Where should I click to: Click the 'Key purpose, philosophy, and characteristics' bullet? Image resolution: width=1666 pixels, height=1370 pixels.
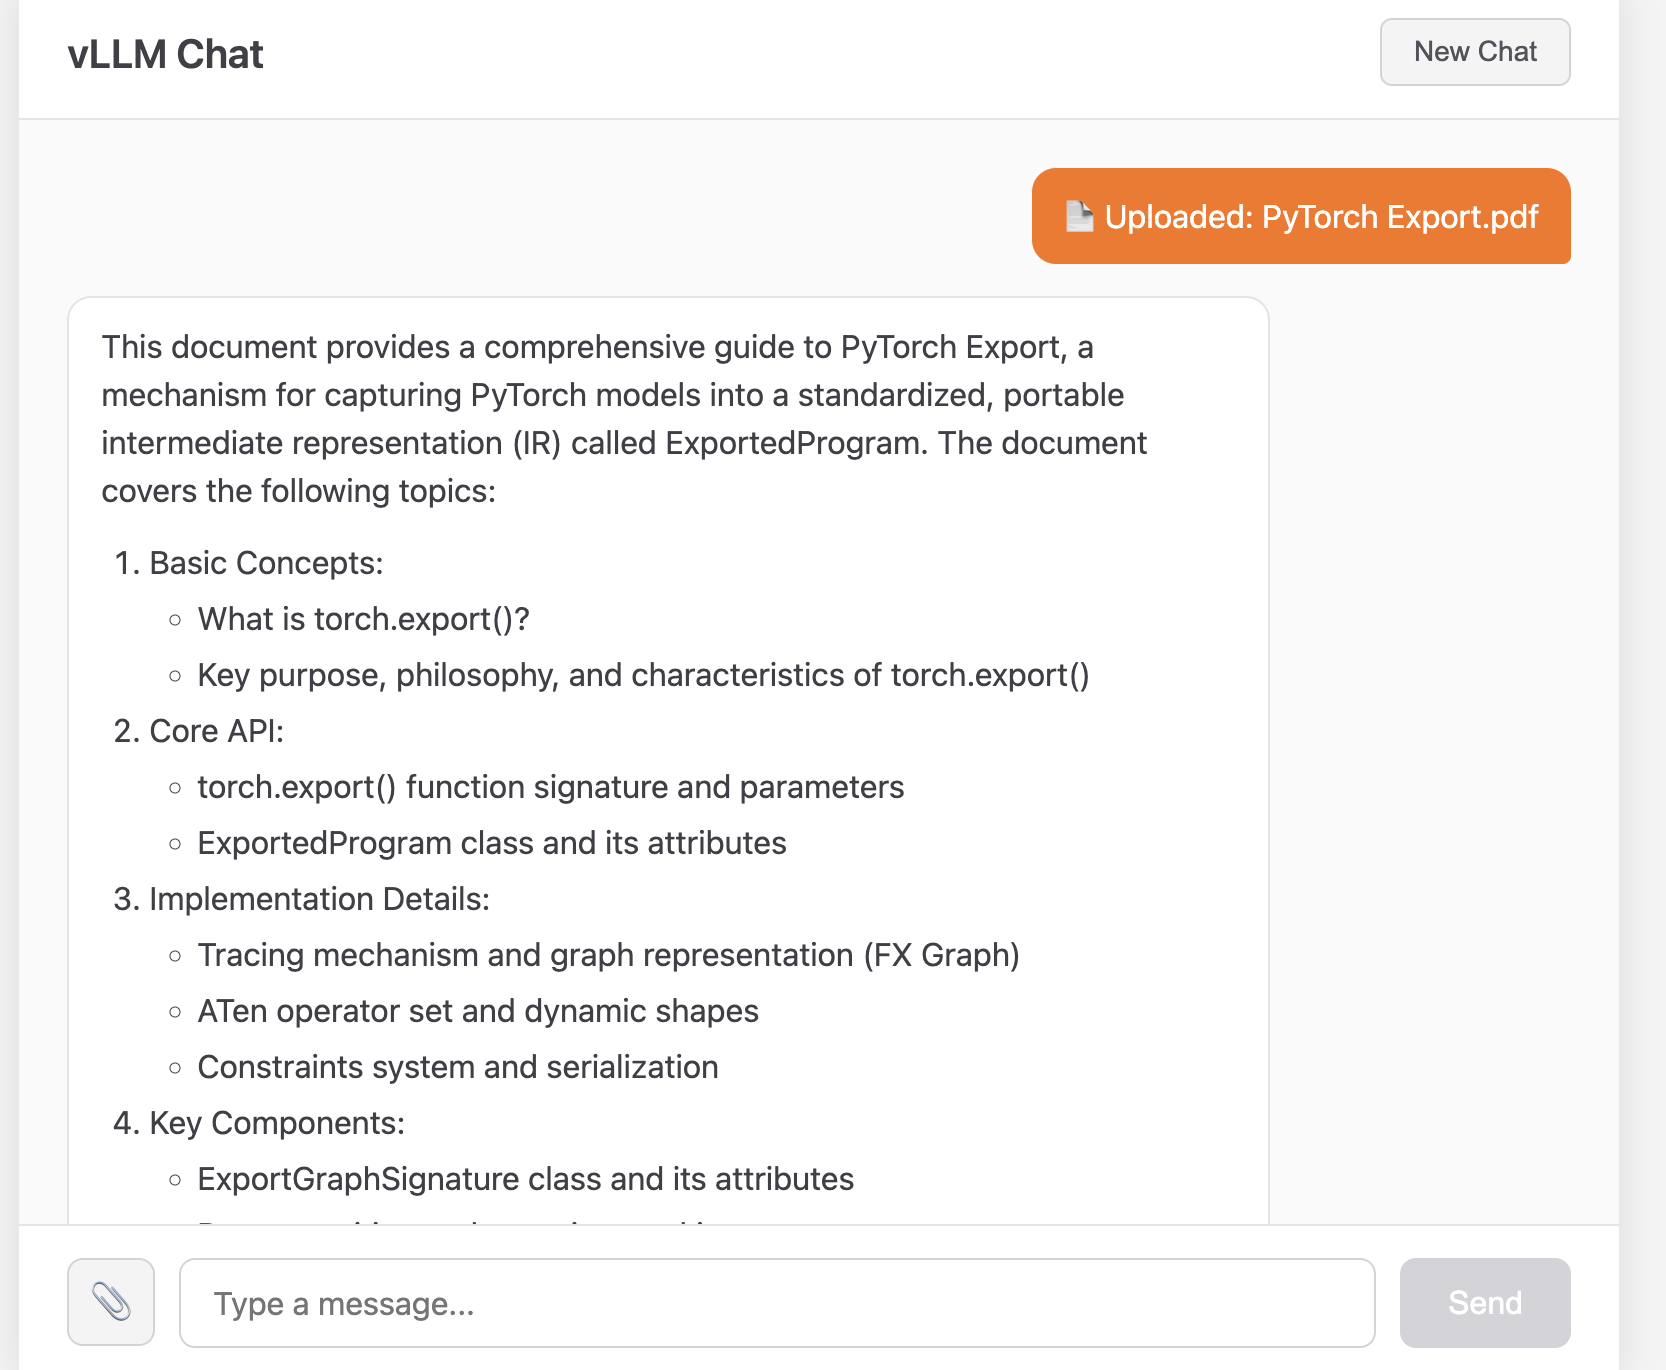(643, 675)
